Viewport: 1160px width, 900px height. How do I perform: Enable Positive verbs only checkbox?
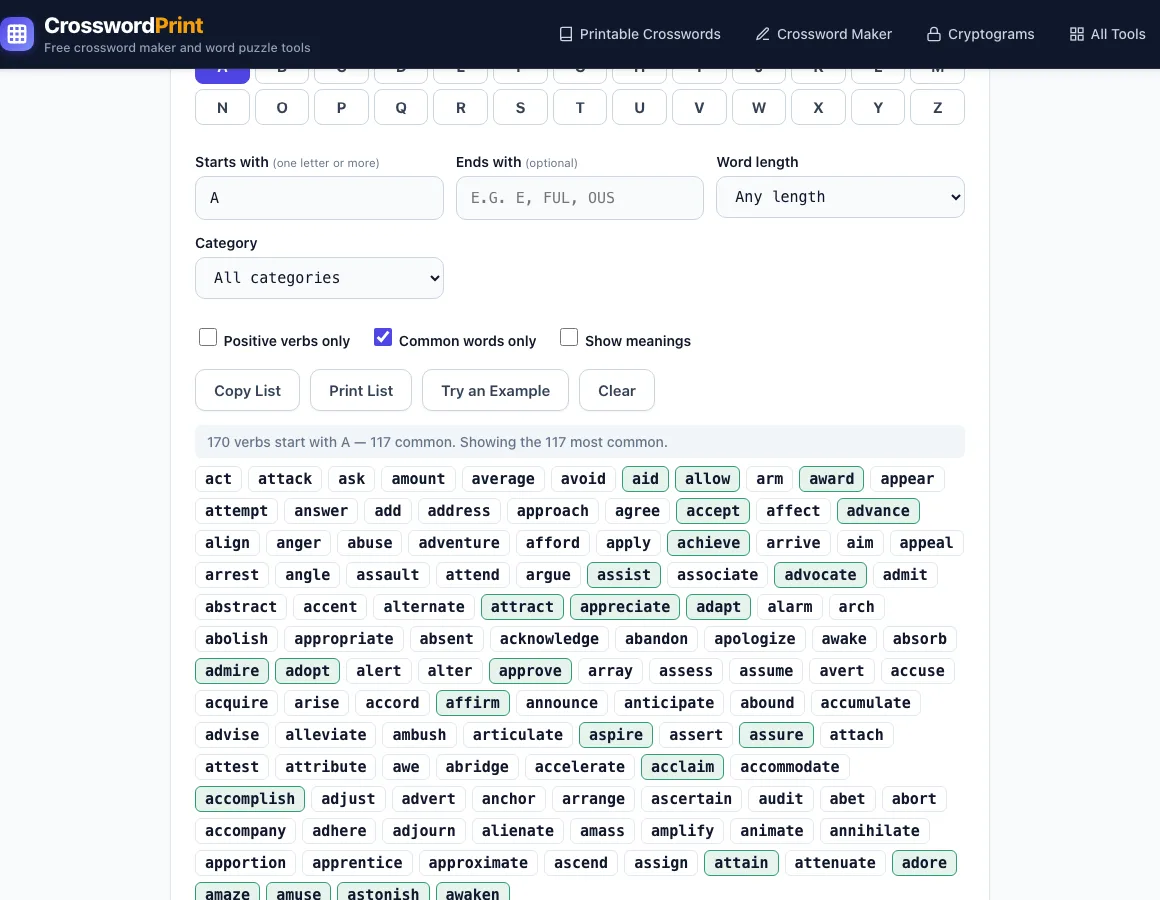click(x=208, y=337)
